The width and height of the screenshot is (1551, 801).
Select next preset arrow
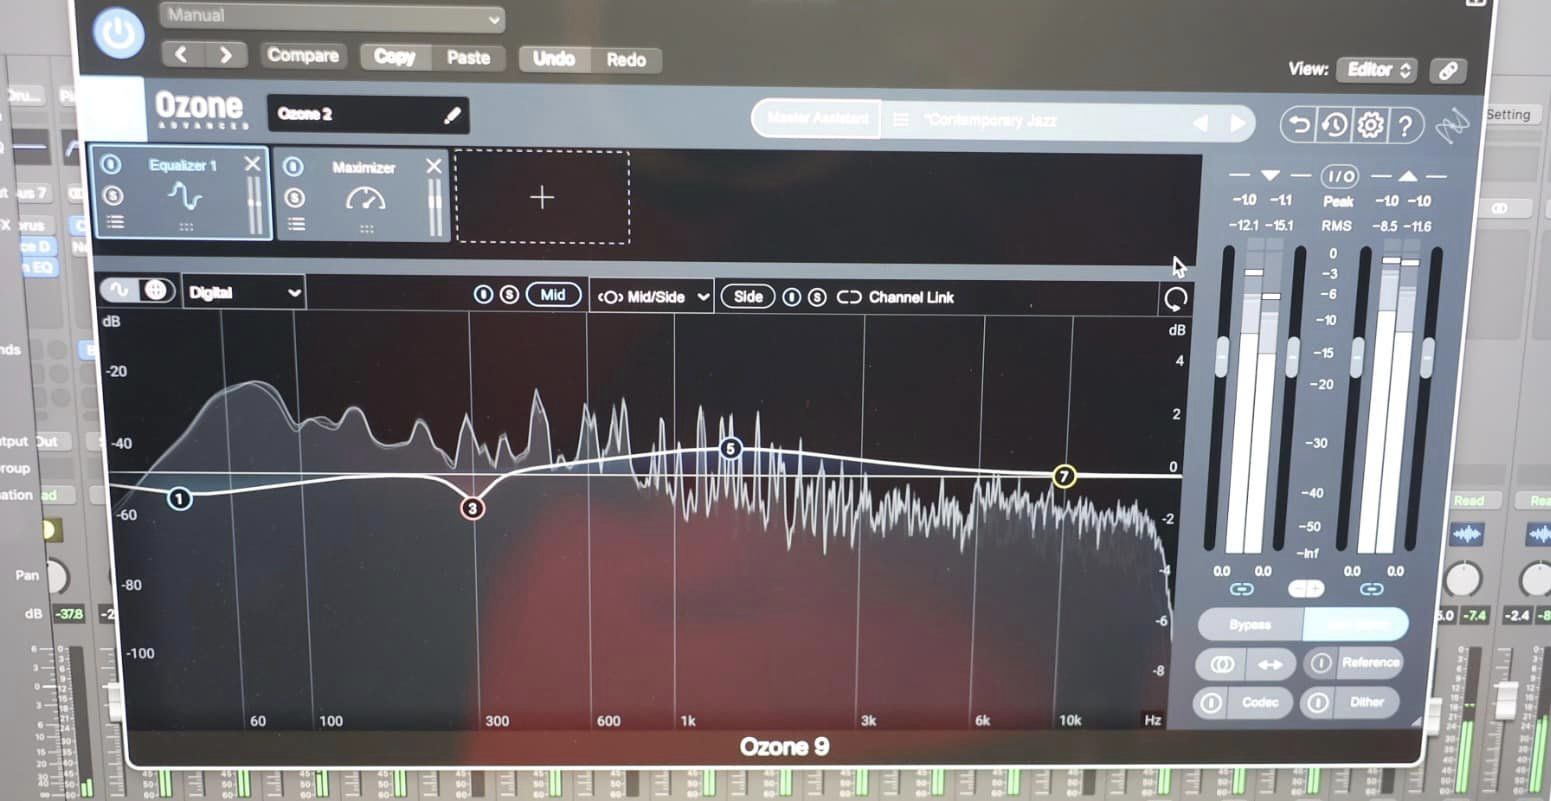[1238, 123]
